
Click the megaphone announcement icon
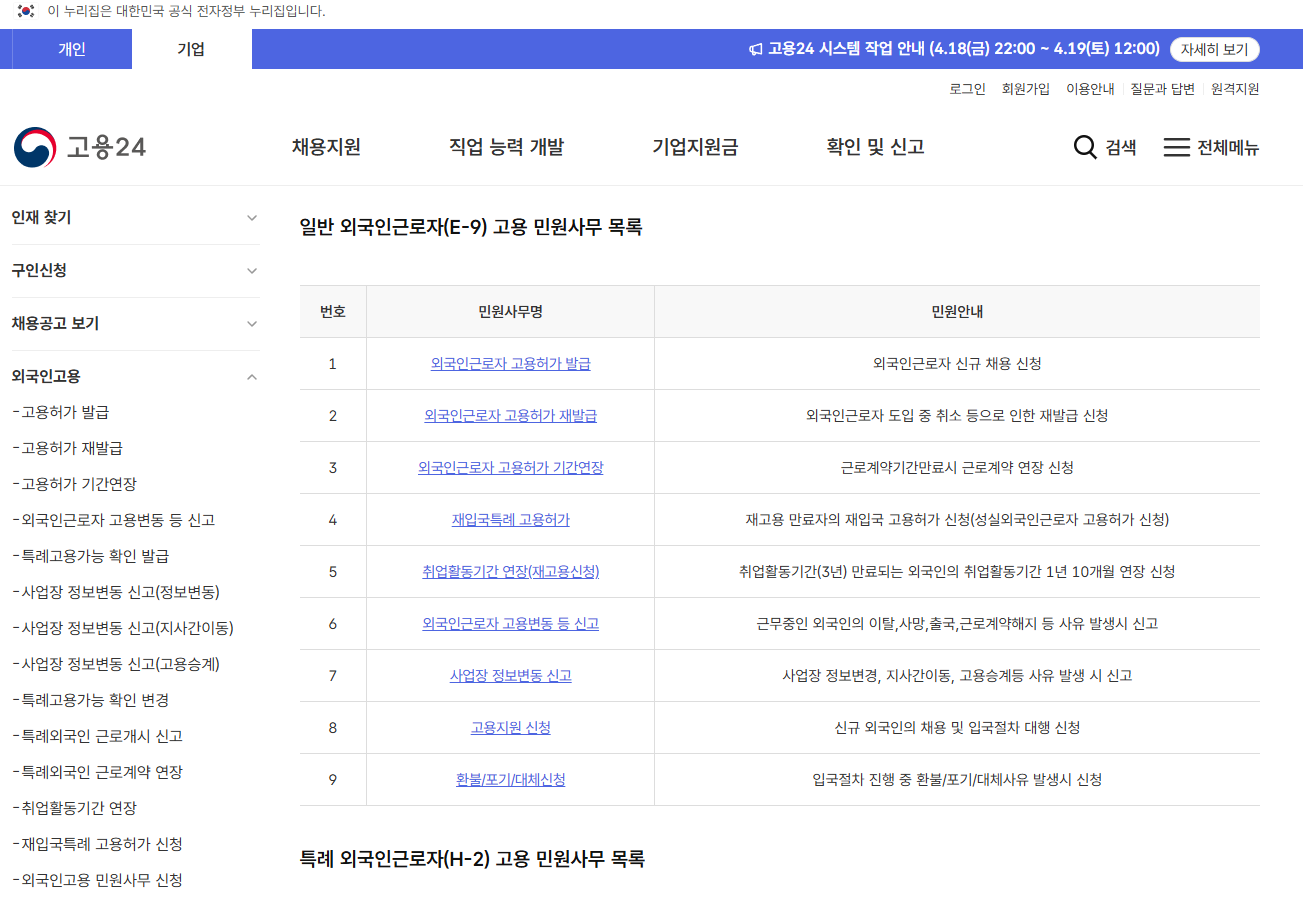tap(756, 49)
